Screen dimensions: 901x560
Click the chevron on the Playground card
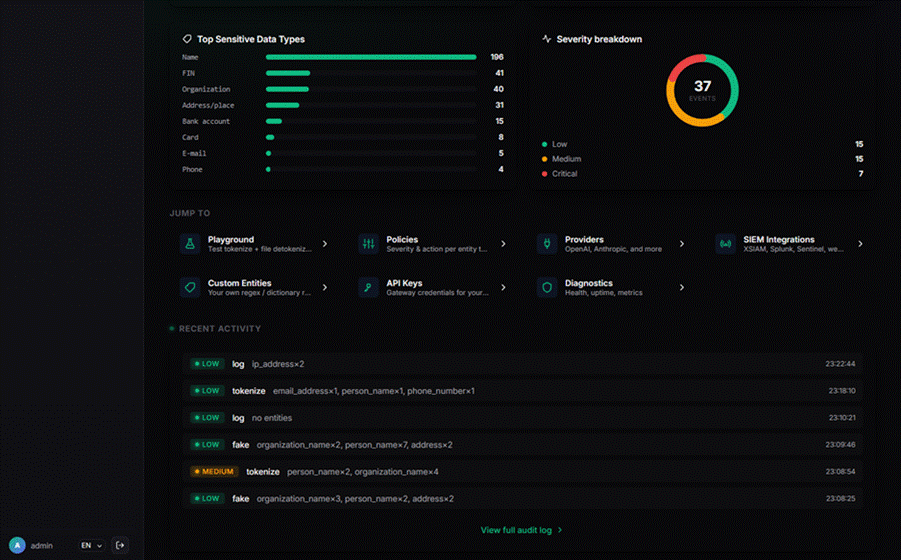325,244
